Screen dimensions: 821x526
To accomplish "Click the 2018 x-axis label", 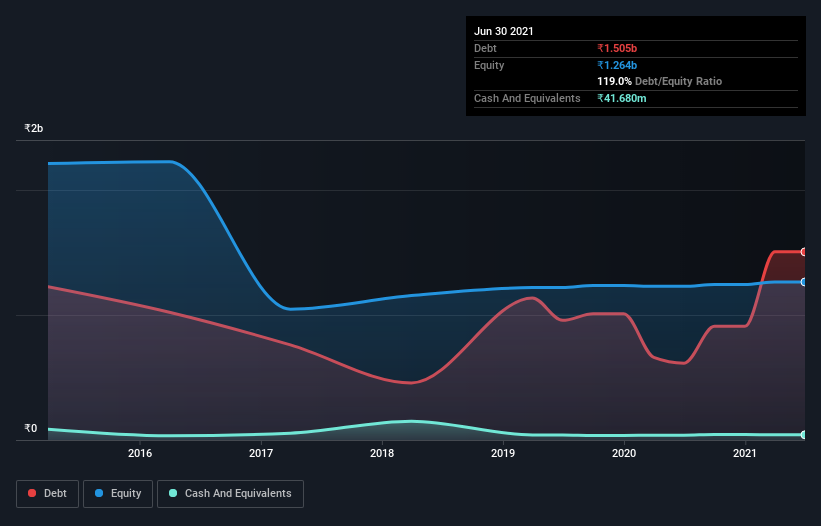I will coord(382,453).
